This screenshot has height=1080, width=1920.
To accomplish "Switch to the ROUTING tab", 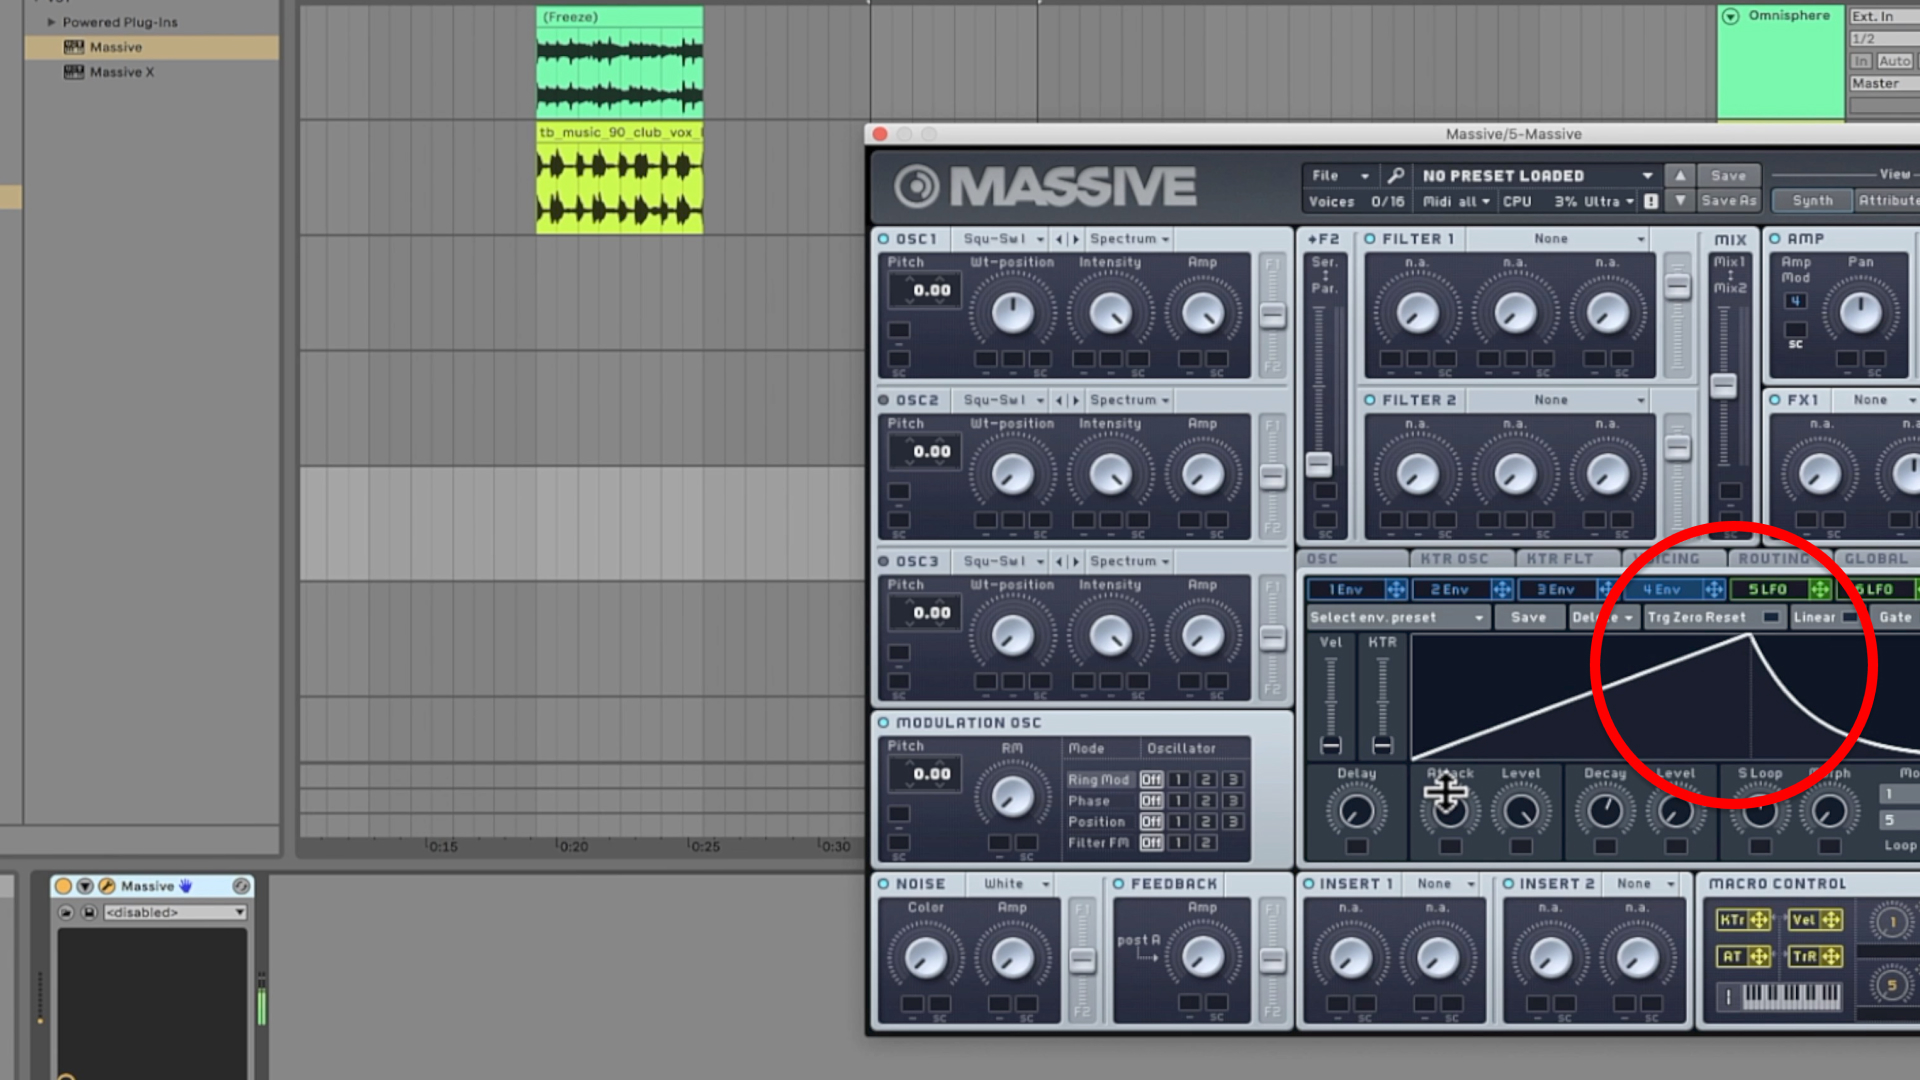I will click(1779, 559).
